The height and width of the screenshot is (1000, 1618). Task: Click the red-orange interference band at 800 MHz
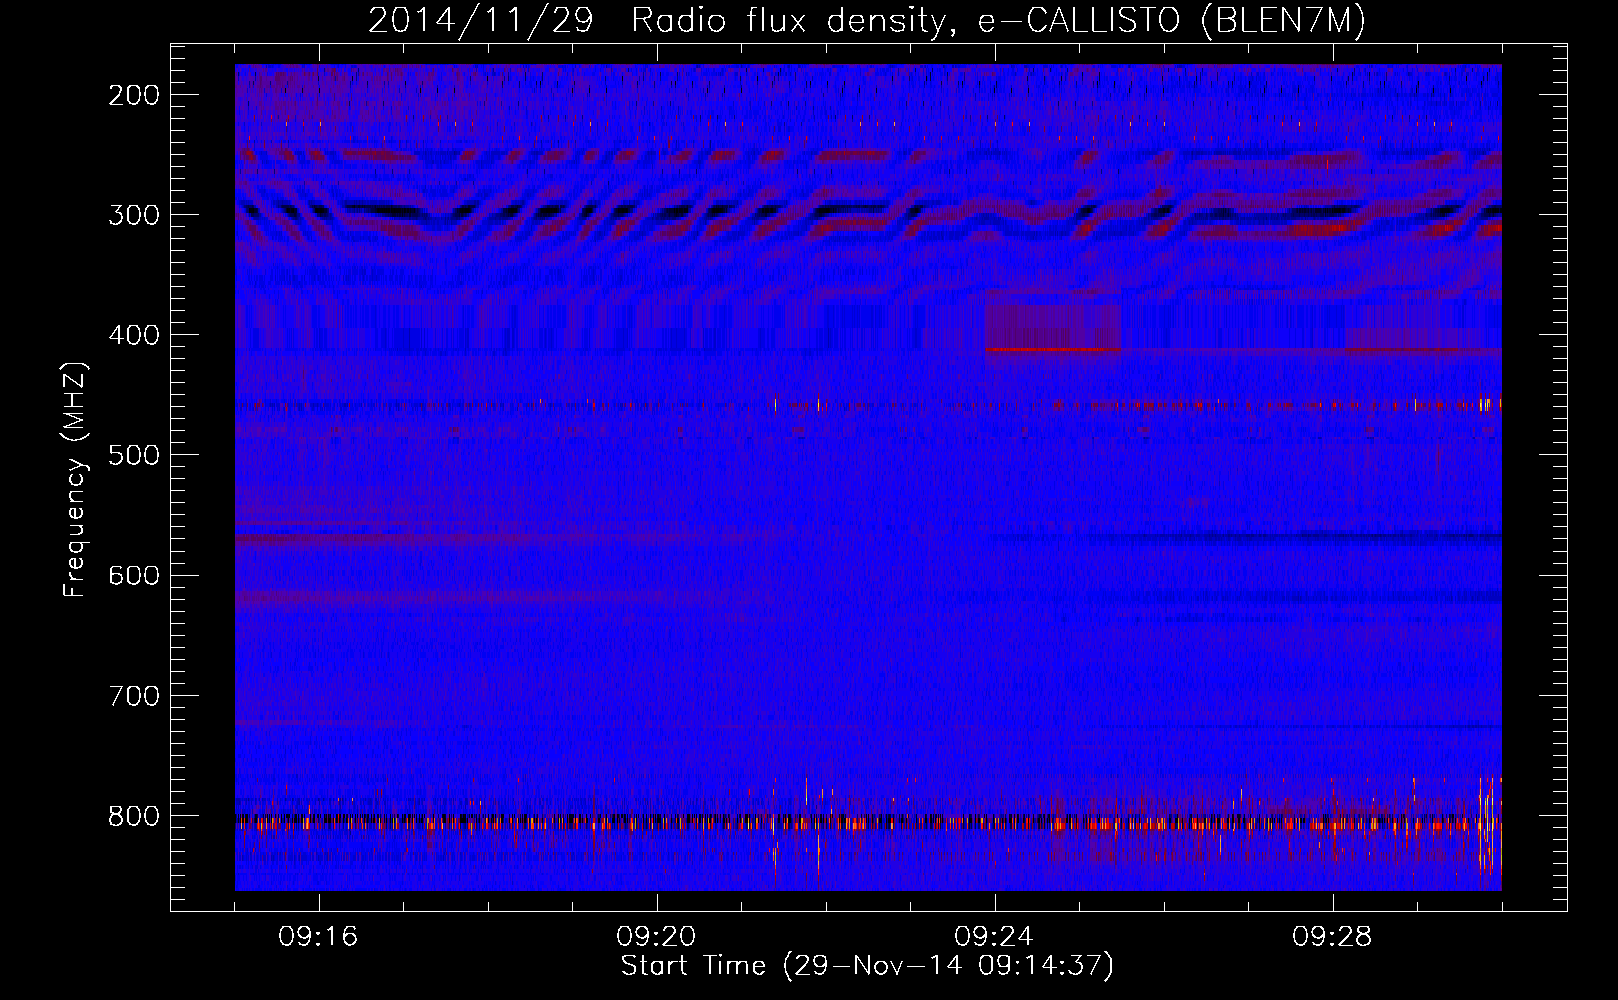(x=868, y=823)
